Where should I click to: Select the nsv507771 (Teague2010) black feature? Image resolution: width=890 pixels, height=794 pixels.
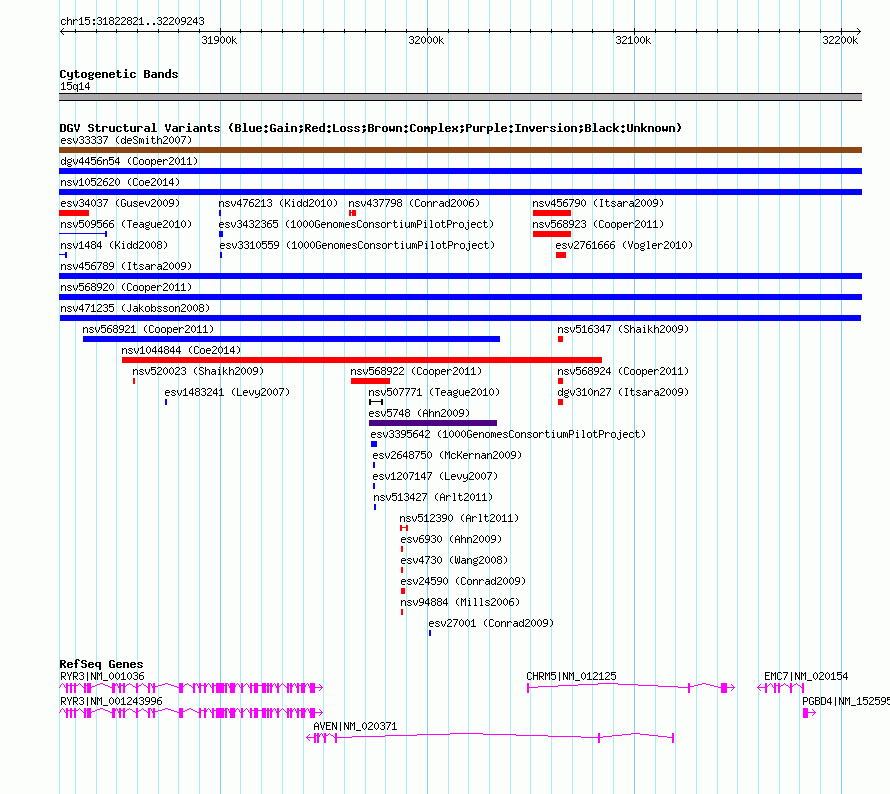click(x=376, y=402)
